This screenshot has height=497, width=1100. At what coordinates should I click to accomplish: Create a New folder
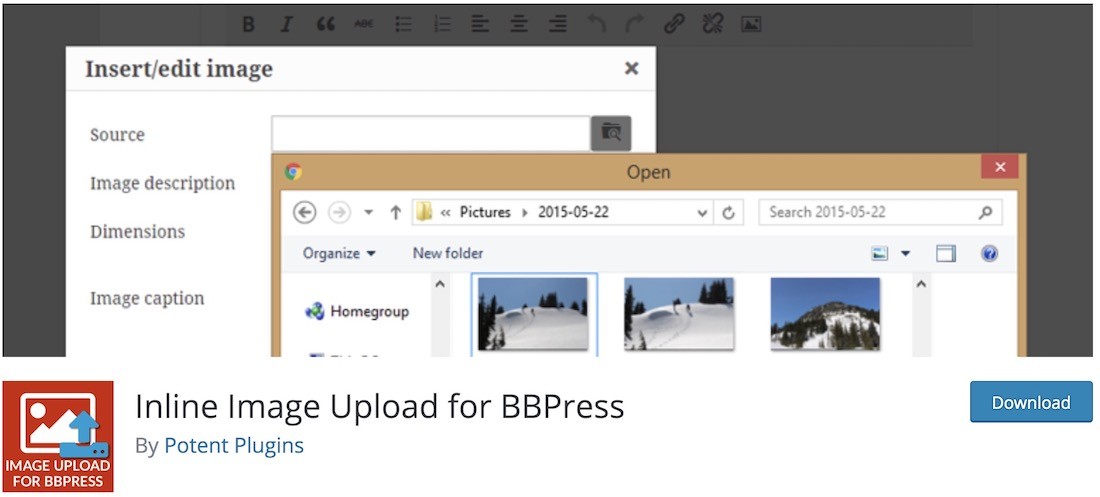[448, 253]
